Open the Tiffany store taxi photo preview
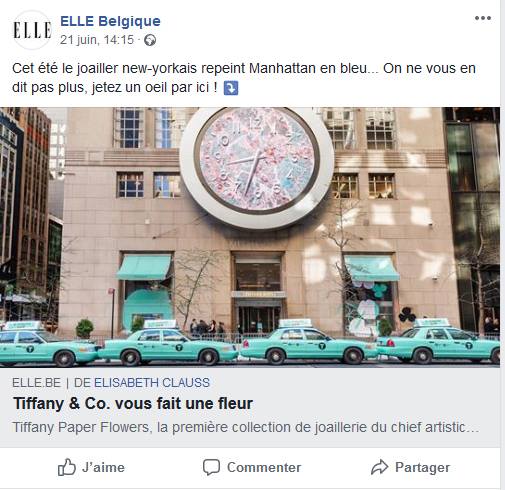 click(x=250, y=237)
